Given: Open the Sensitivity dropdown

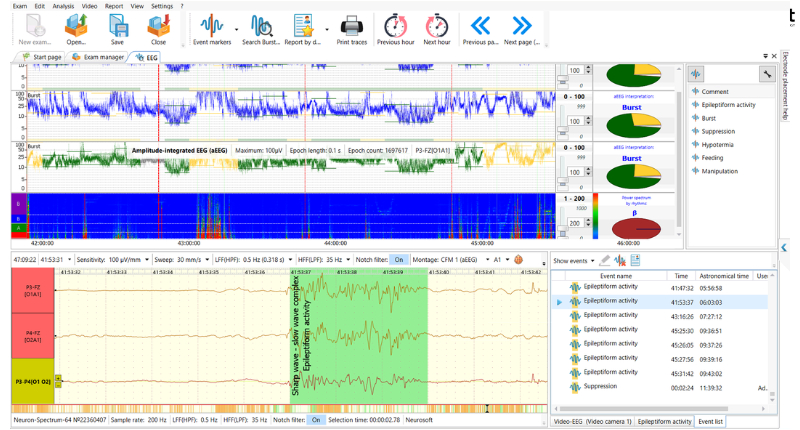Looking at the screenshot, I should tap(147, 260).
